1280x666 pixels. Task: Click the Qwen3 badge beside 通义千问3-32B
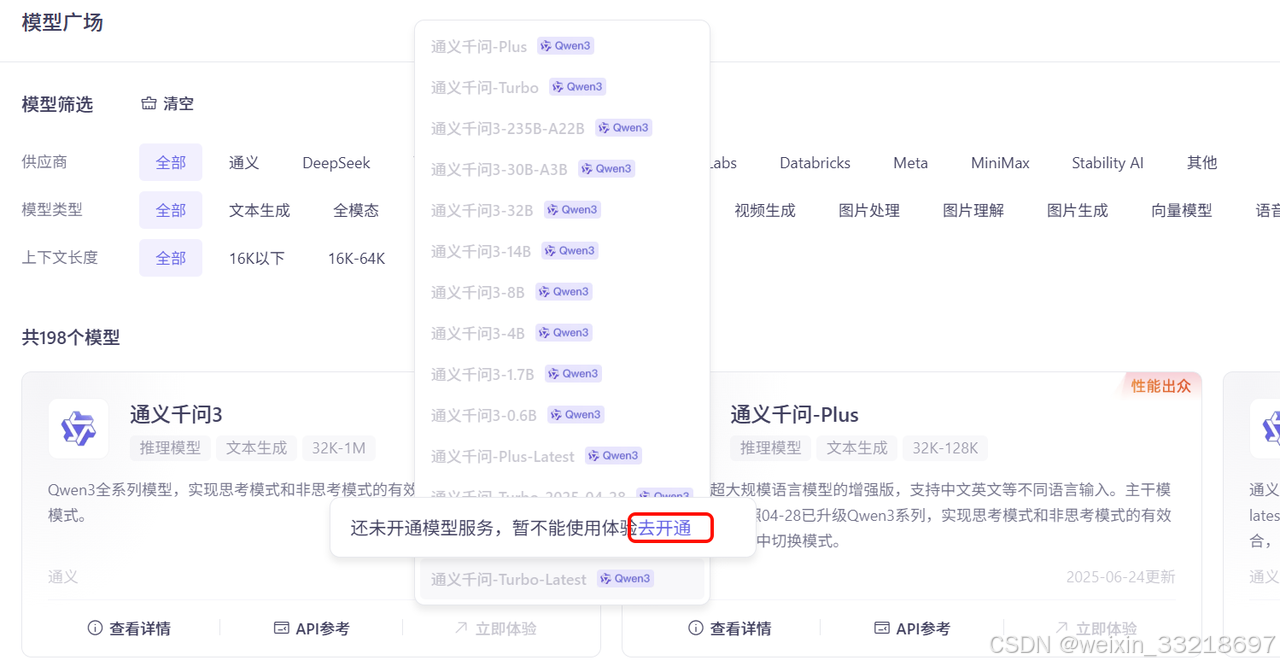tap(573, 209)
